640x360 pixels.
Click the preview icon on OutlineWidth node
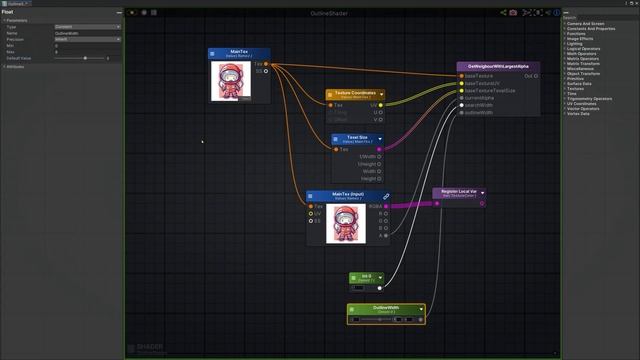(x=352, y=309)
